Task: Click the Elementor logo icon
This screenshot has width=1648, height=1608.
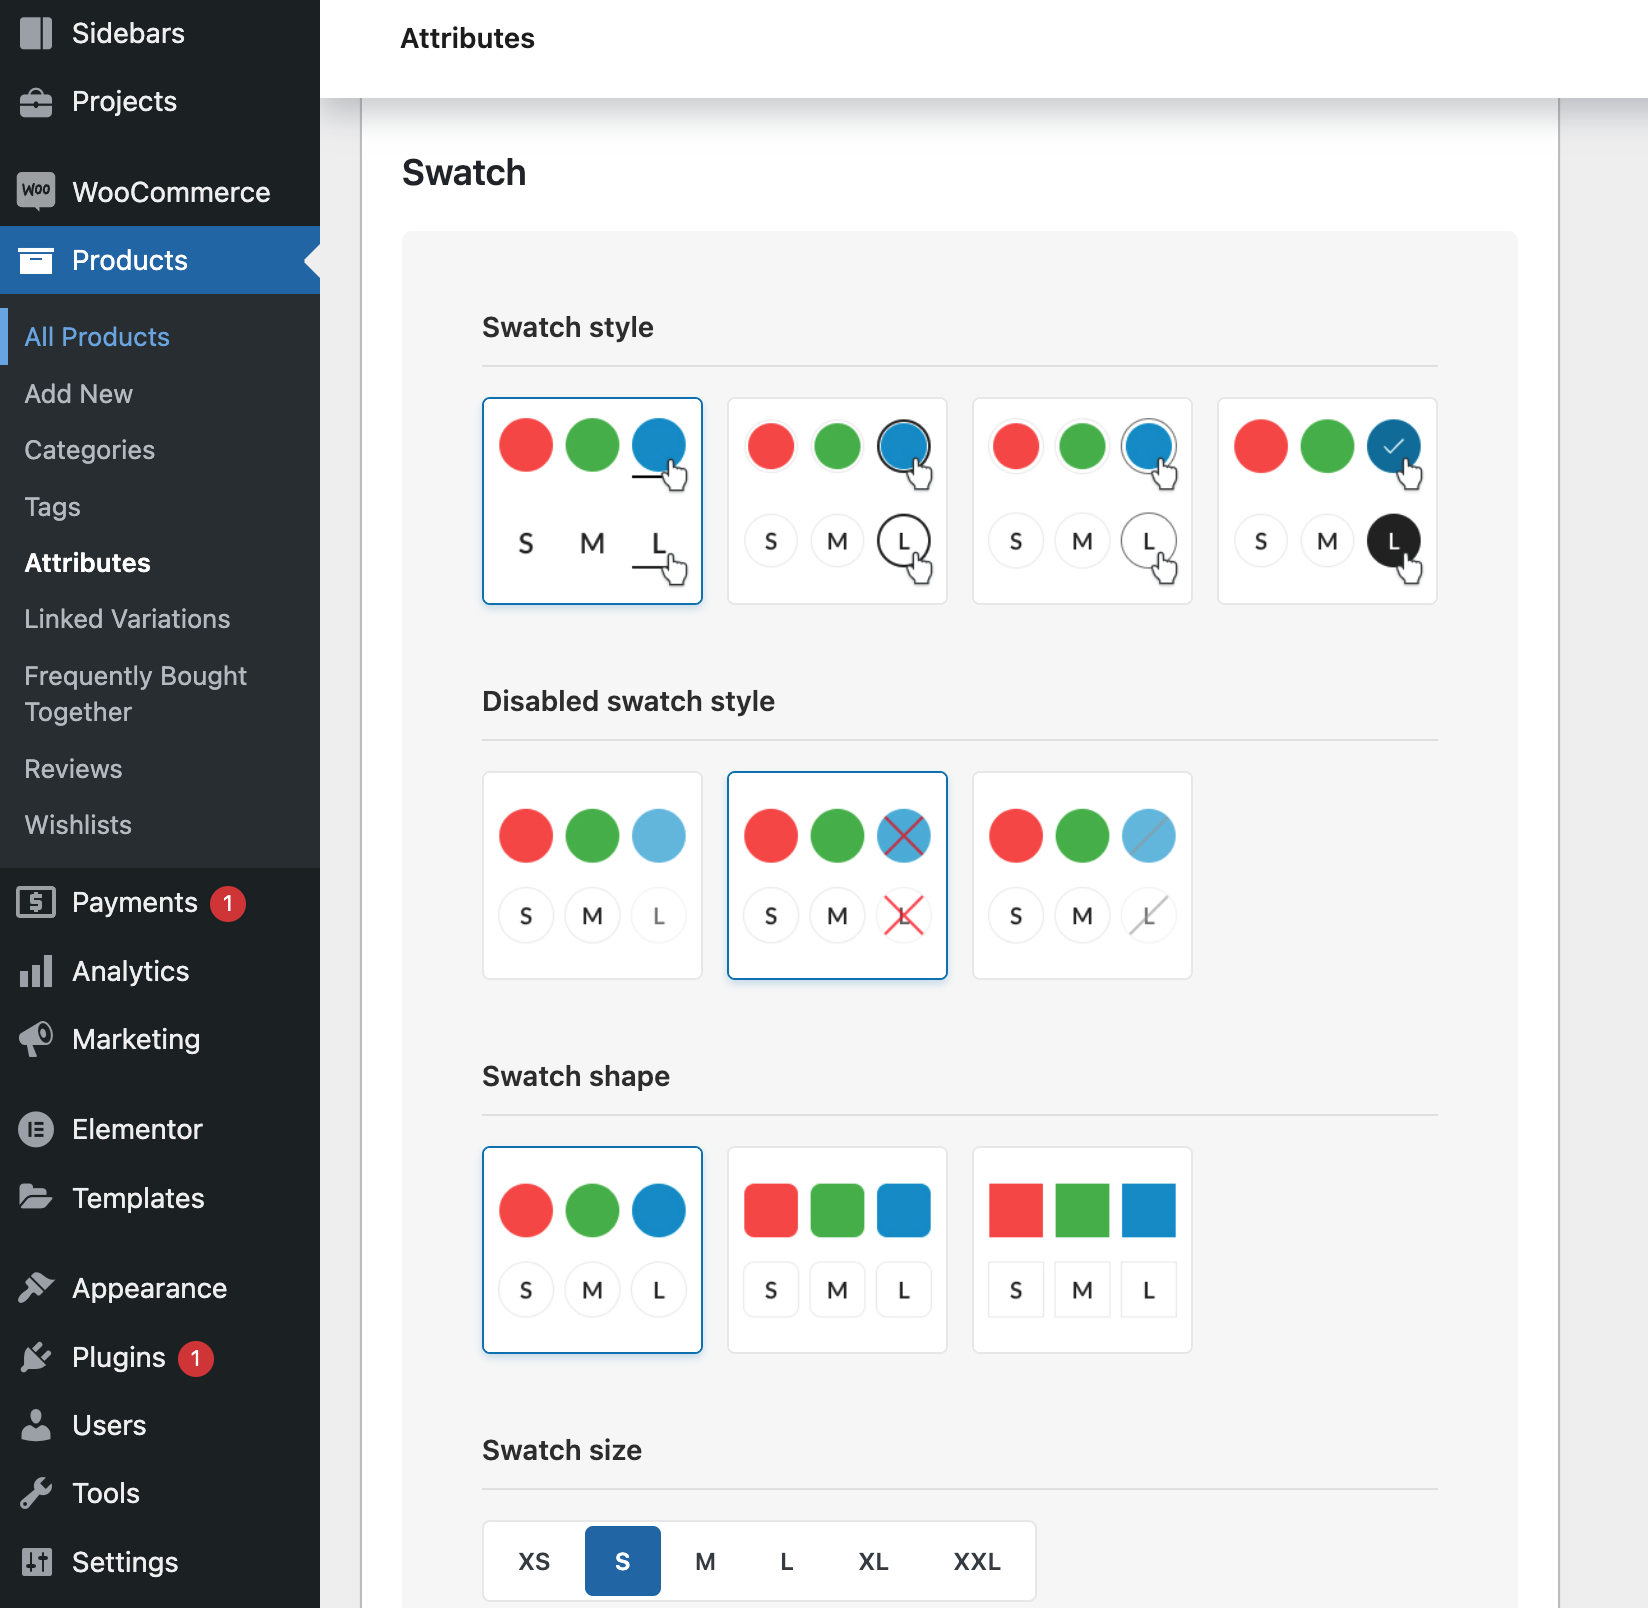Action: coord(36,1129)
